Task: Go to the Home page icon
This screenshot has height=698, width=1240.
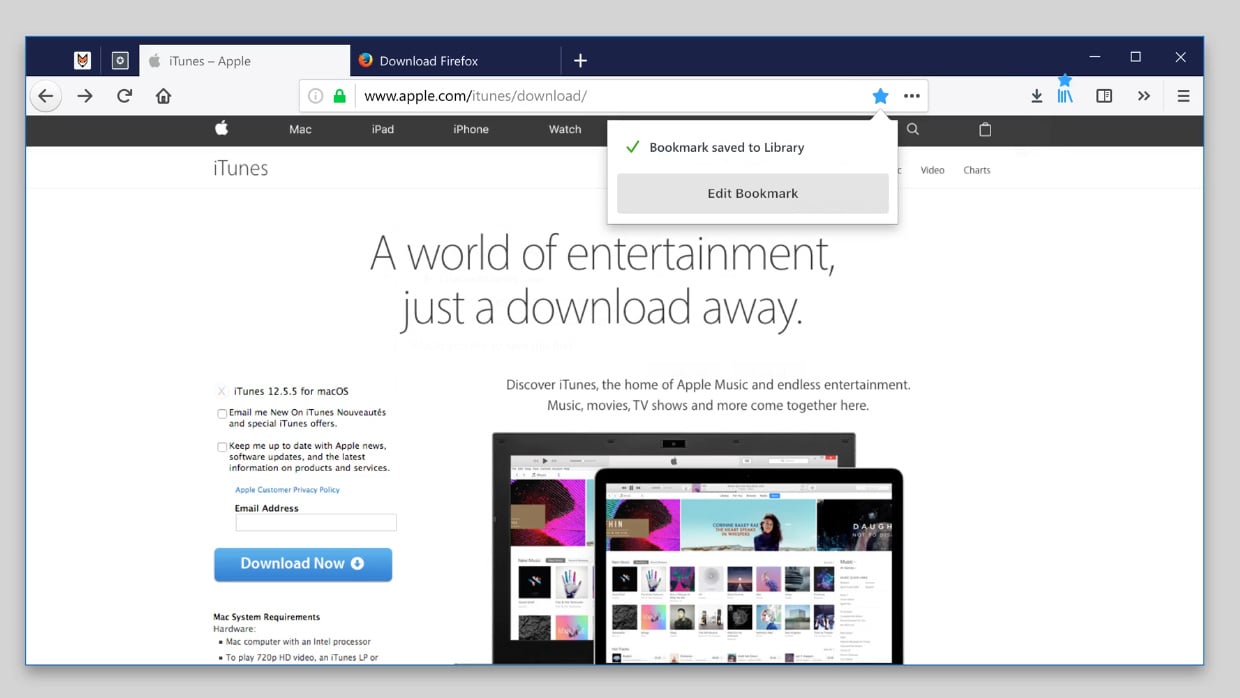Action: tap(163, 96)
